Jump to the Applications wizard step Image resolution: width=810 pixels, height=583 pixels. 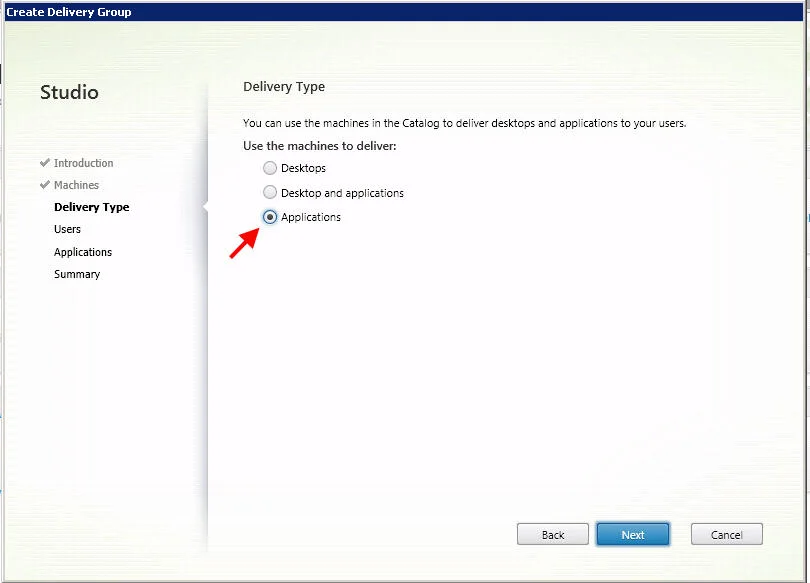pyautogui.click(x=83, y=252)
